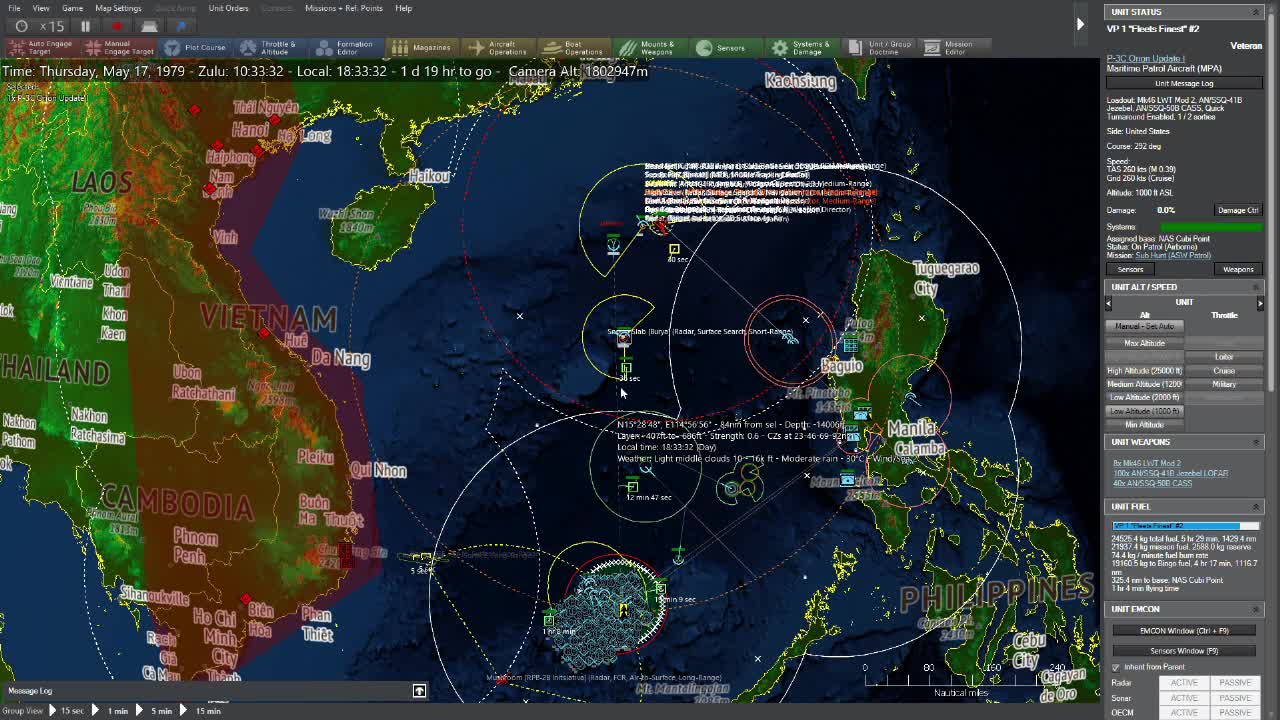Collapse the Unit EMCON panel
The image size is (1280, 720).
[1256, 609]
